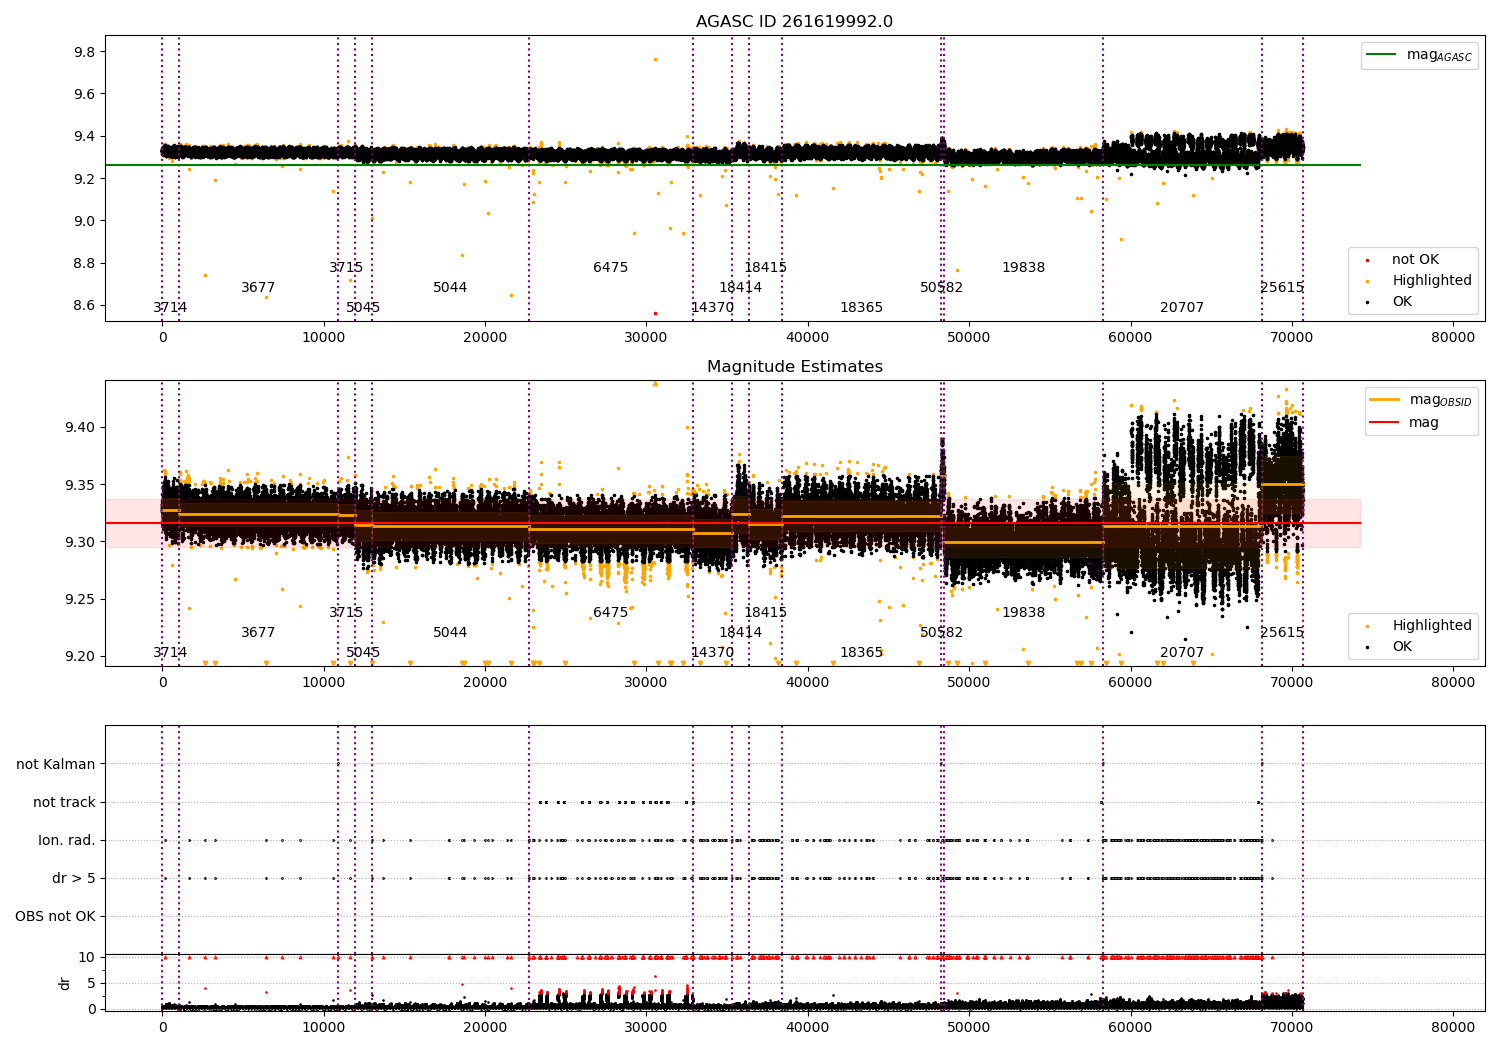Click obsid label 6475 in Magnitude Estimates plot
Screen dimensions: 1500x1050
[x=611, y=613]
